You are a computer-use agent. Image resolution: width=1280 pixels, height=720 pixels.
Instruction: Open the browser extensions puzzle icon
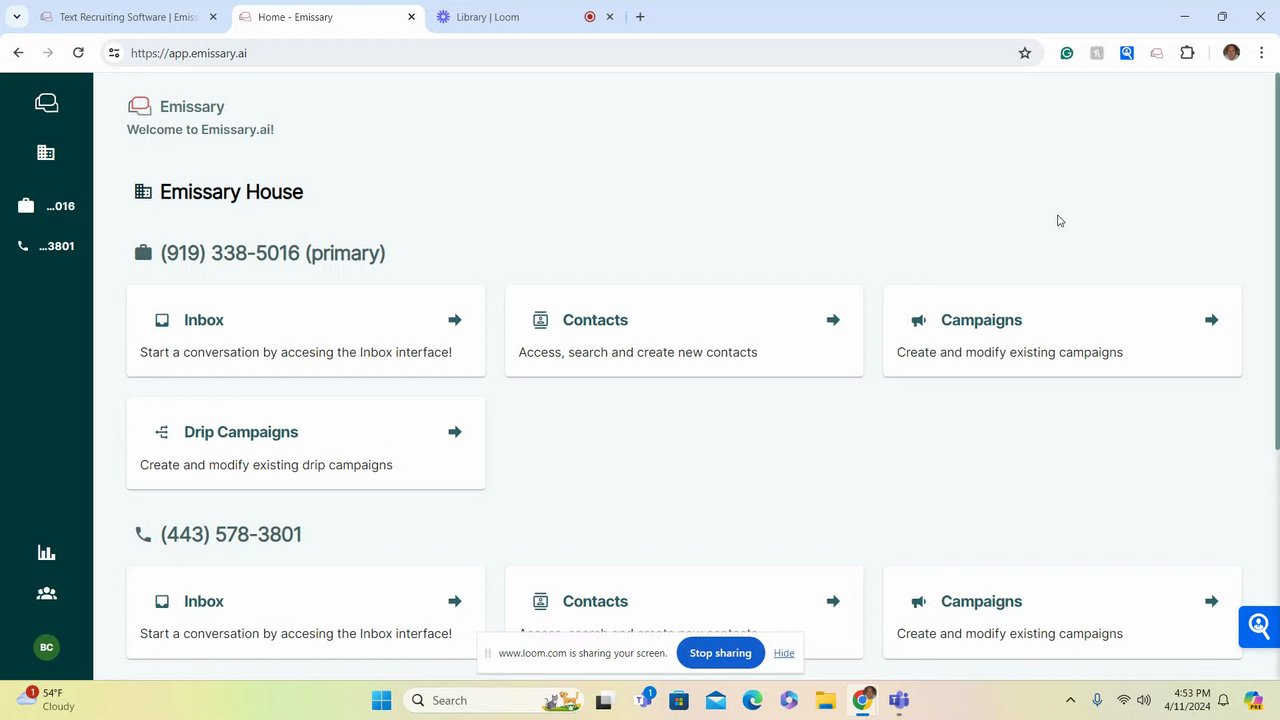coord(1187,53)
